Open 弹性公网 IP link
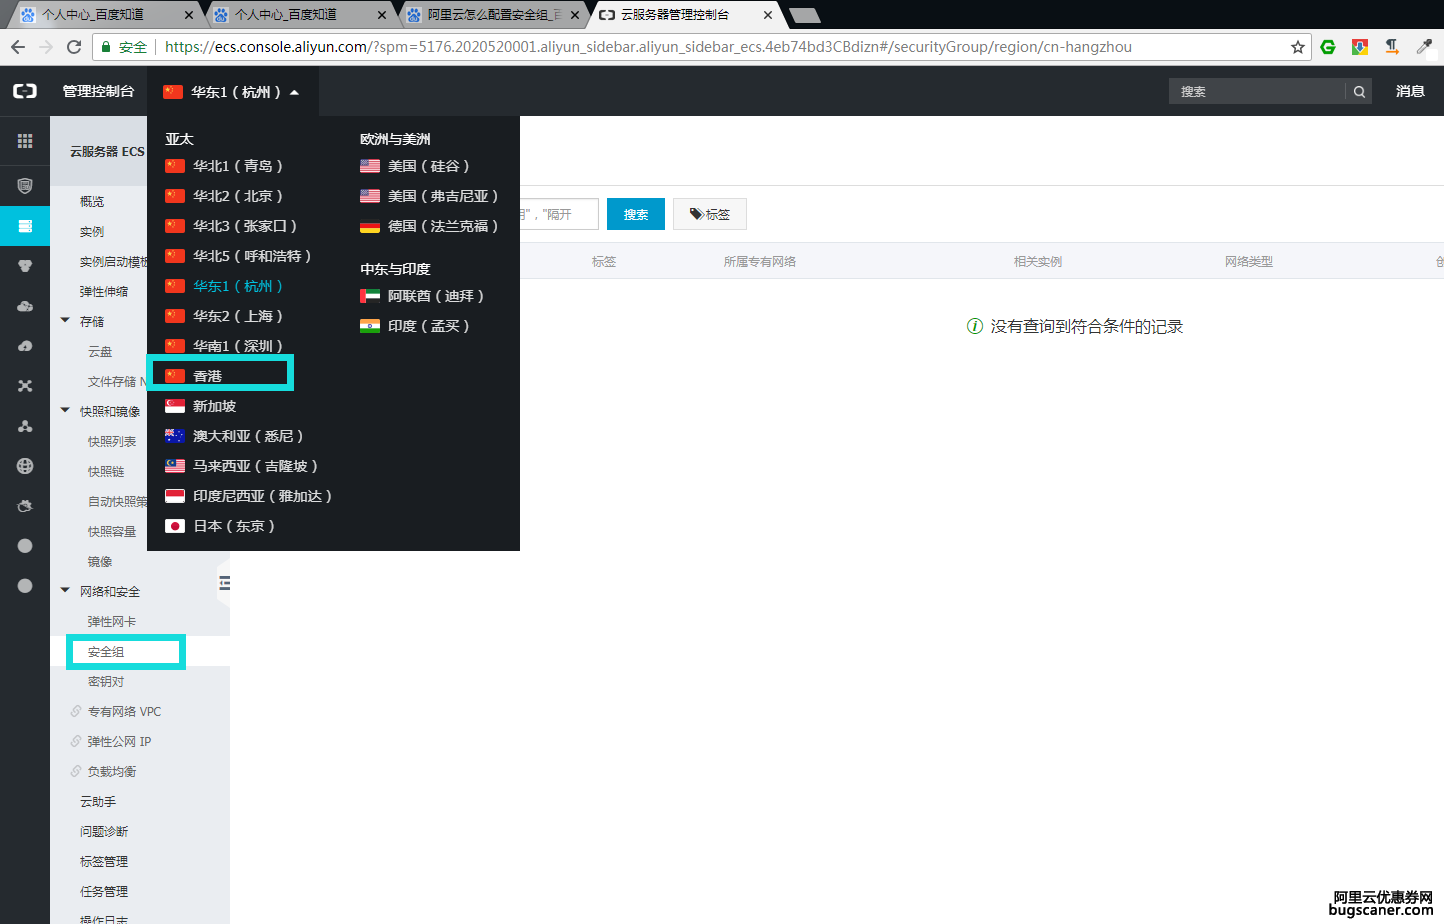Image resolution: width=1444 pixels, height=924 pixels. (119, 741)
